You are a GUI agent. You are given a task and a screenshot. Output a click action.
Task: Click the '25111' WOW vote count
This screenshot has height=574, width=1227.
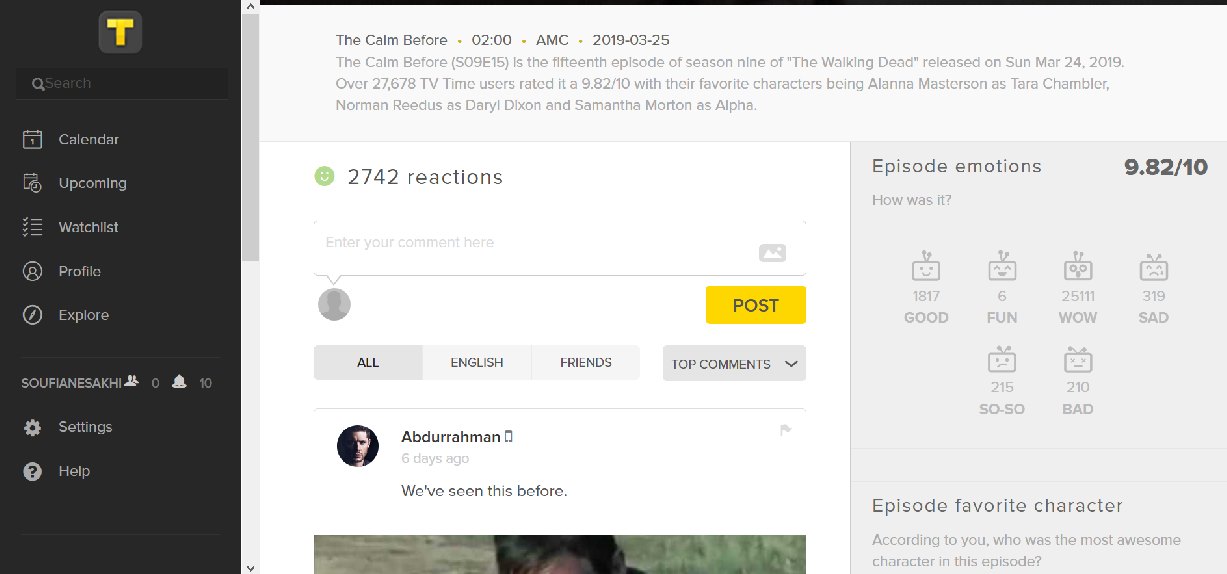(x=1078, y=296)
